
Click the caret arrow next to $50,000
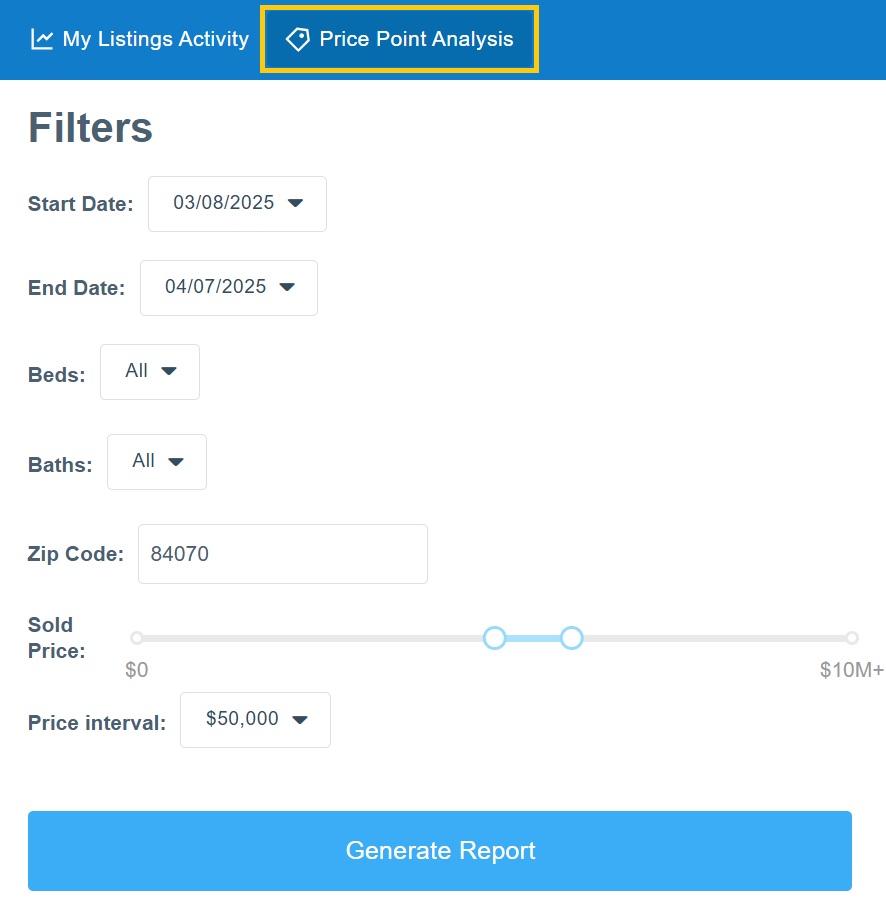coord(299,719)
